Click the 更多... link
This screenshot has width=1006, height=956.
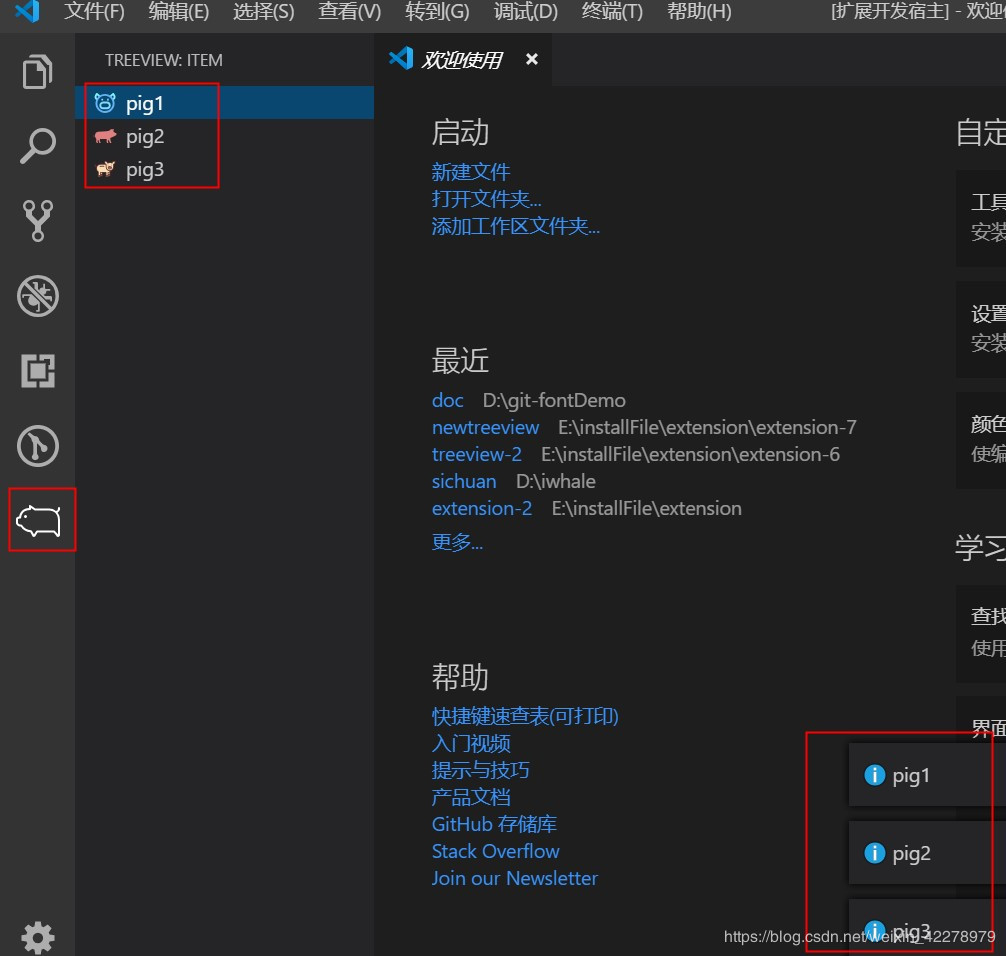[x=457, y=542]
